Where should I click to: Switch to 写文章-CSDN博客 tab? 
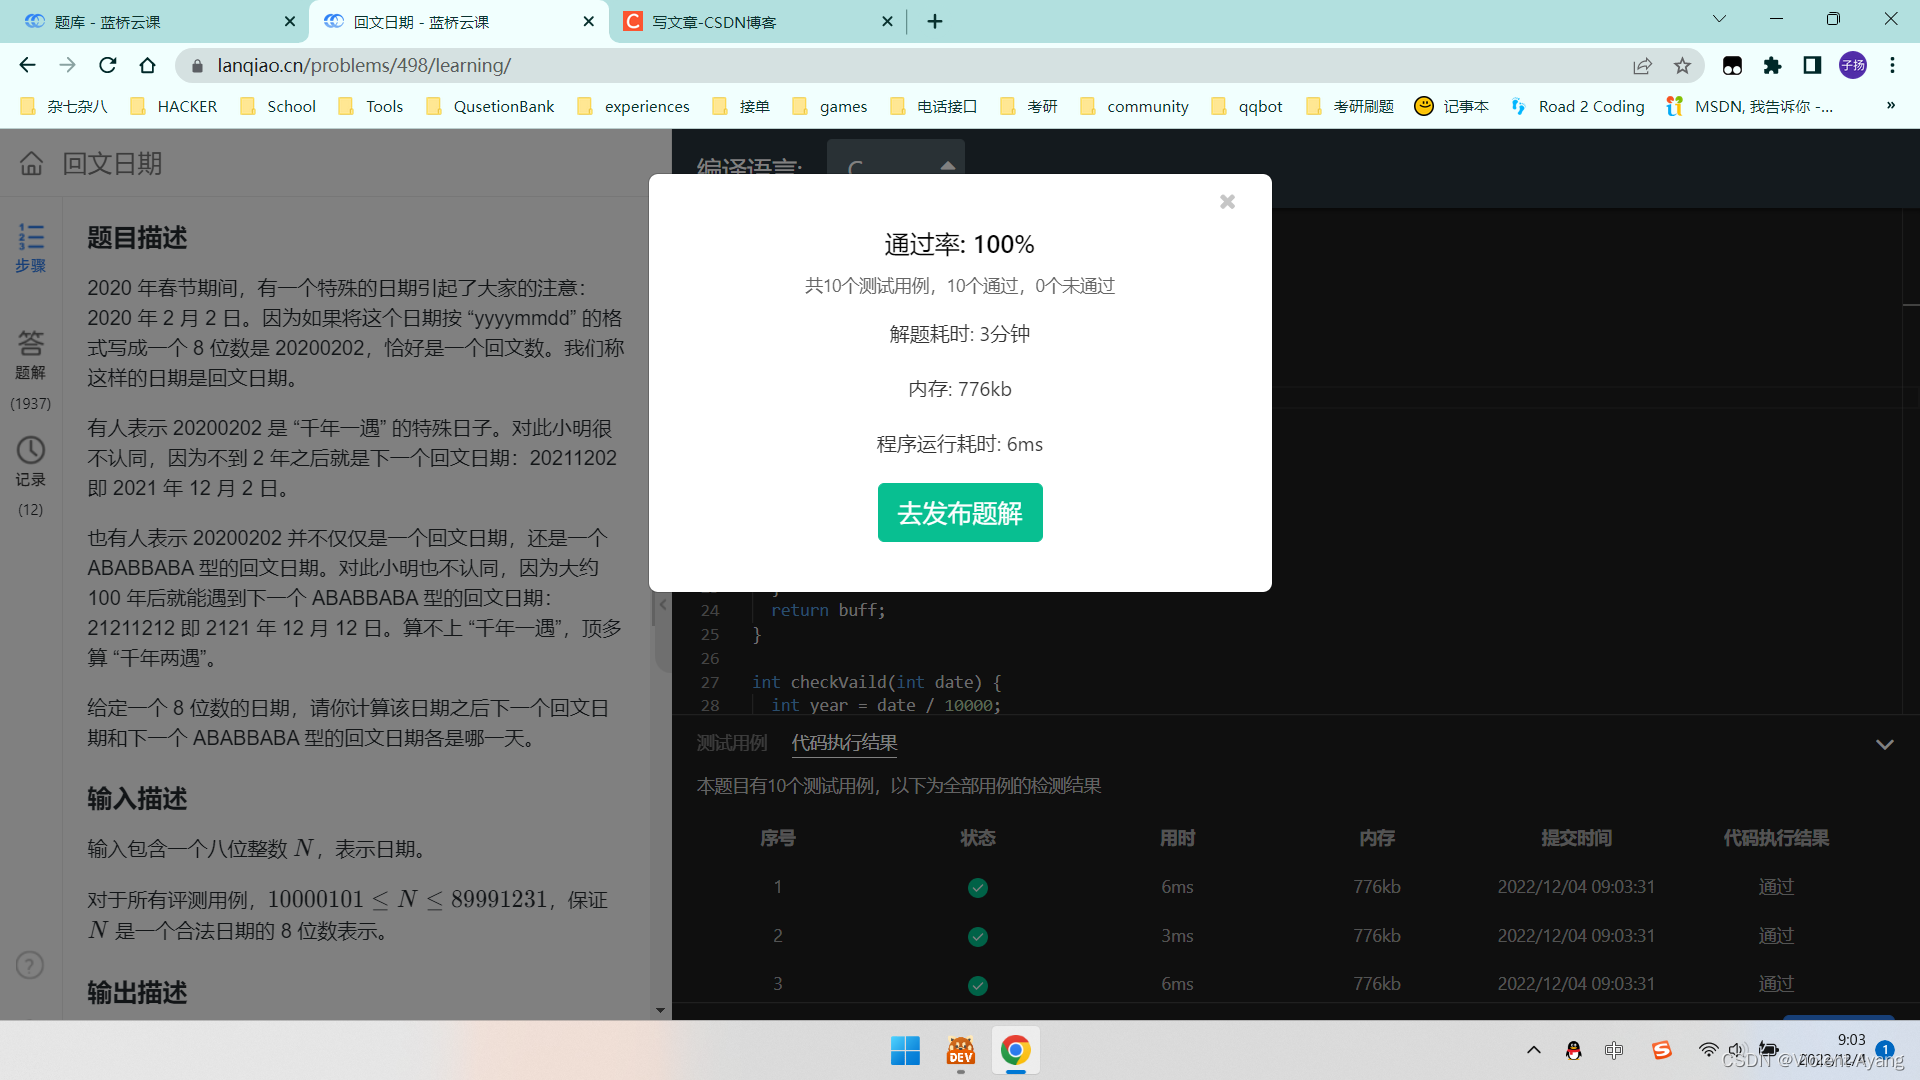click(755, 21)
